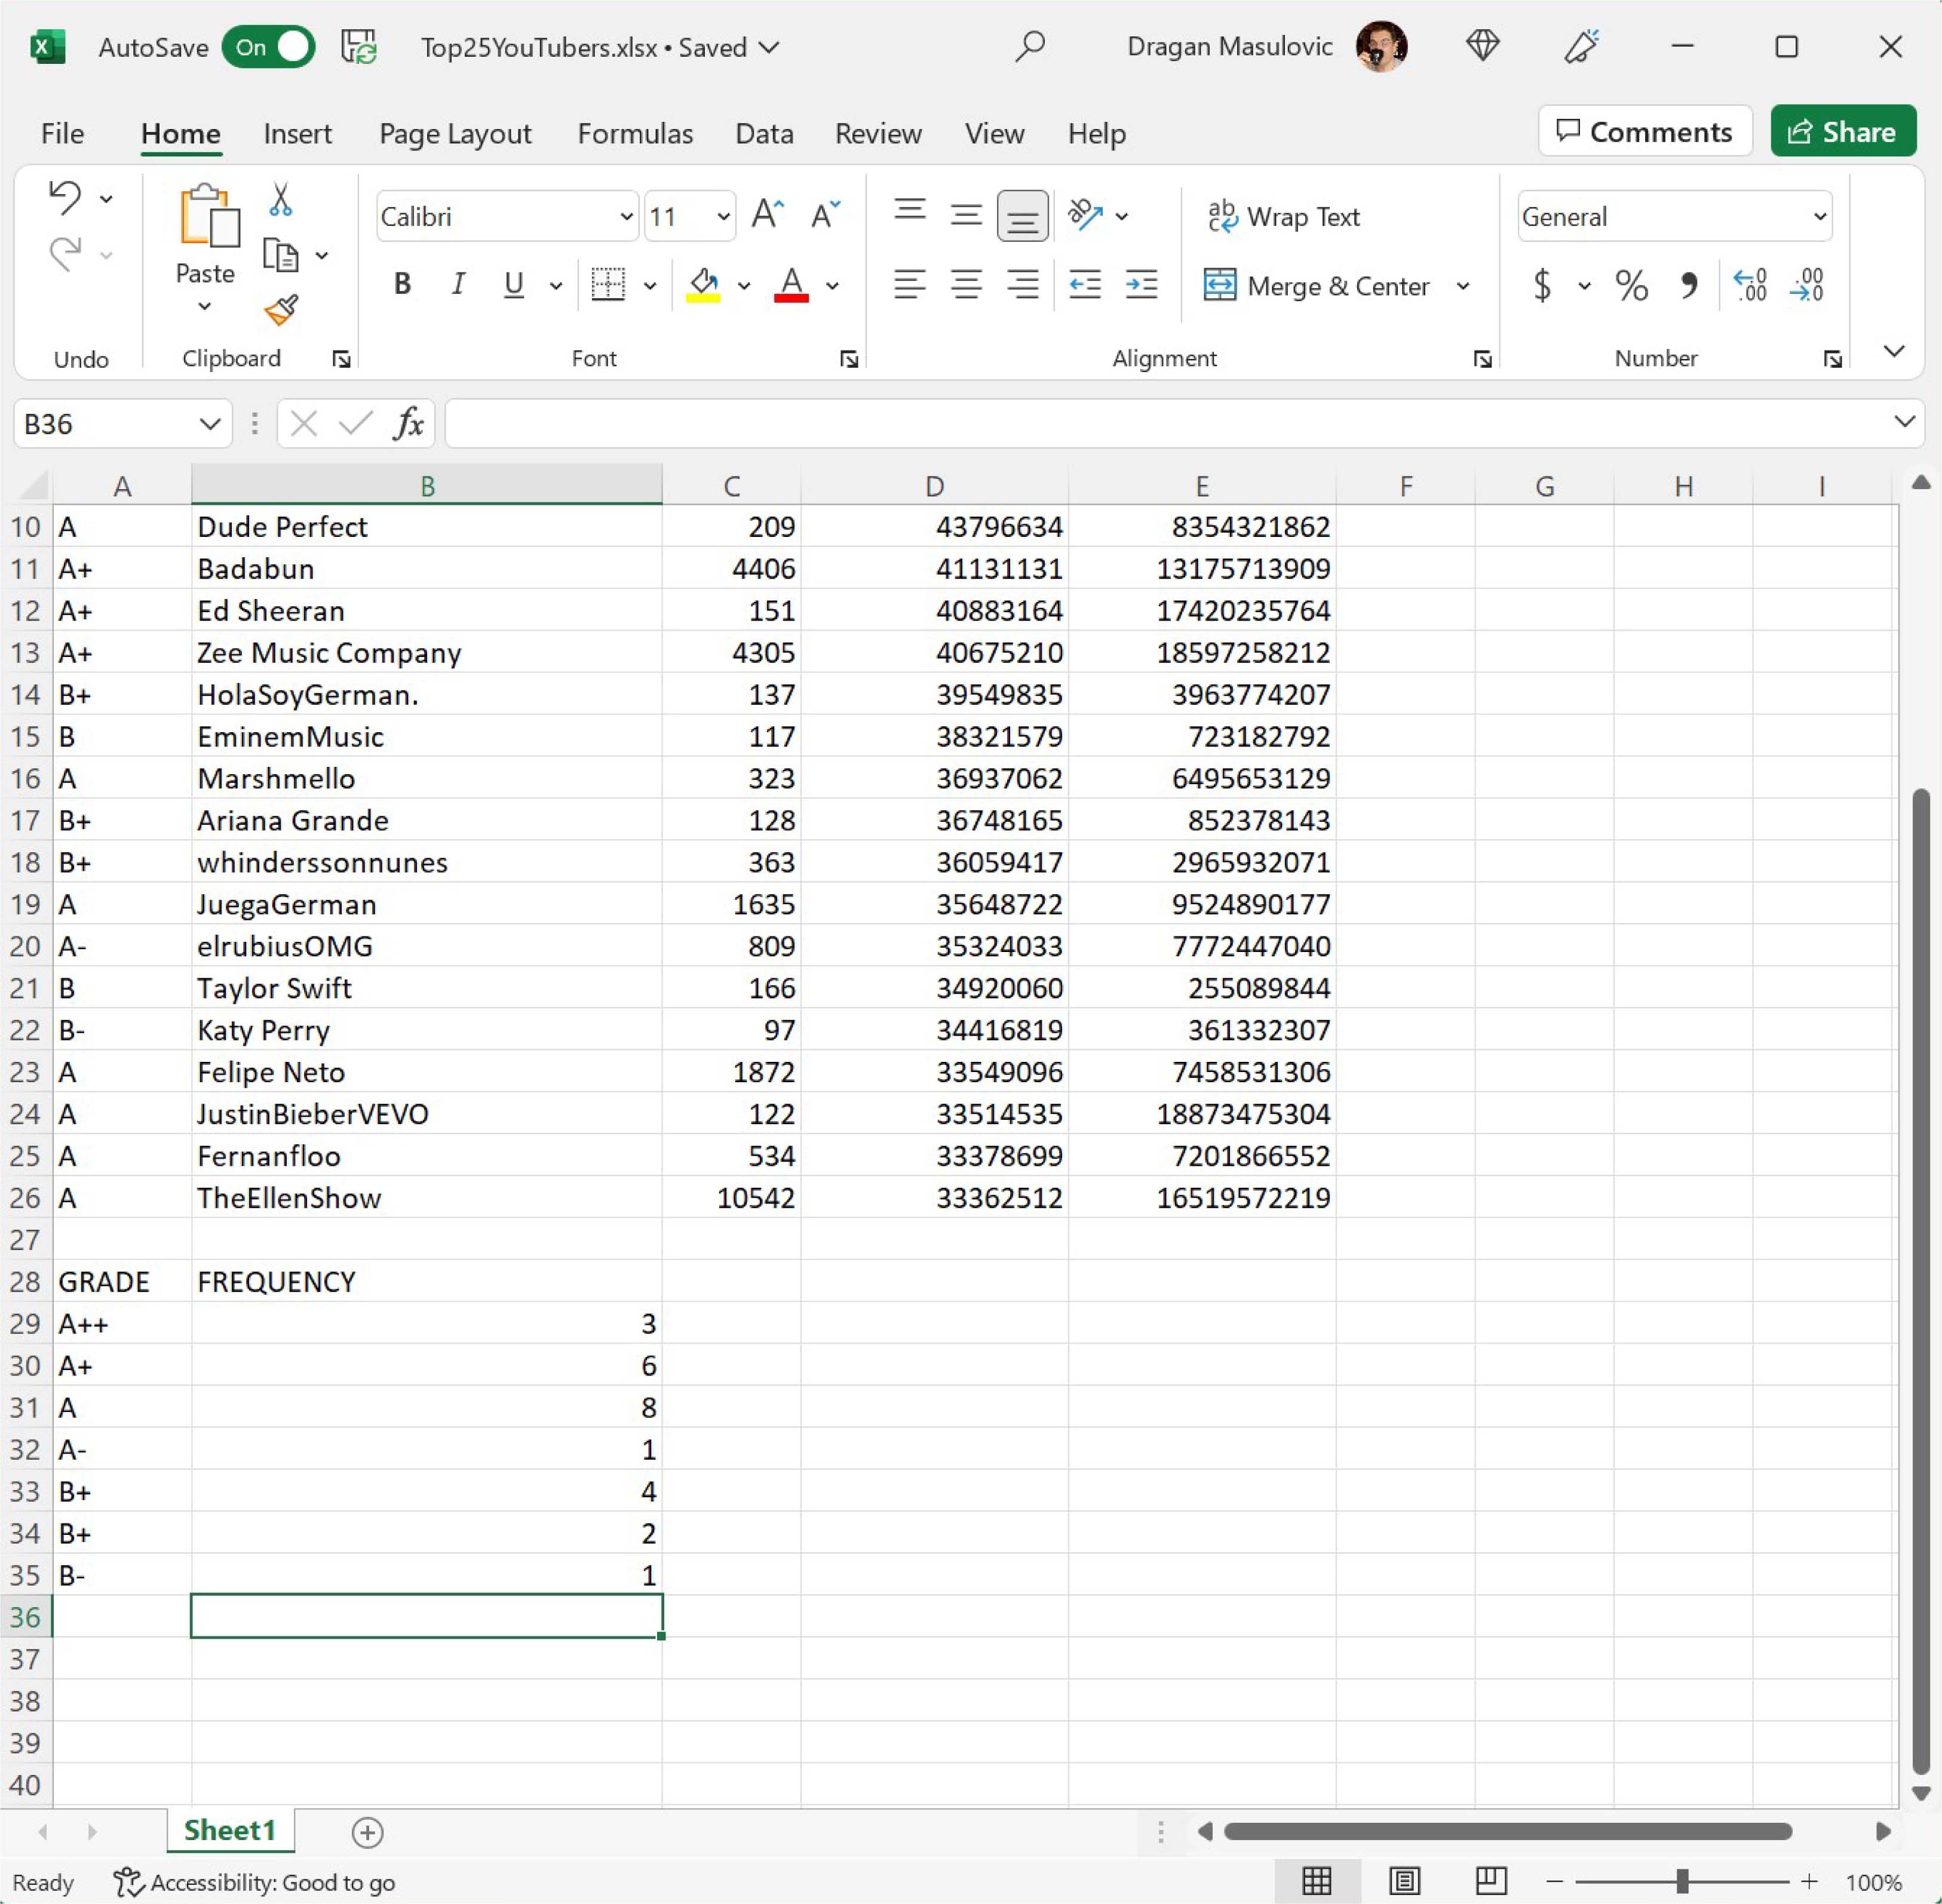
Task: Open the font name Calibri dropdown
Action: coord(626,216)
